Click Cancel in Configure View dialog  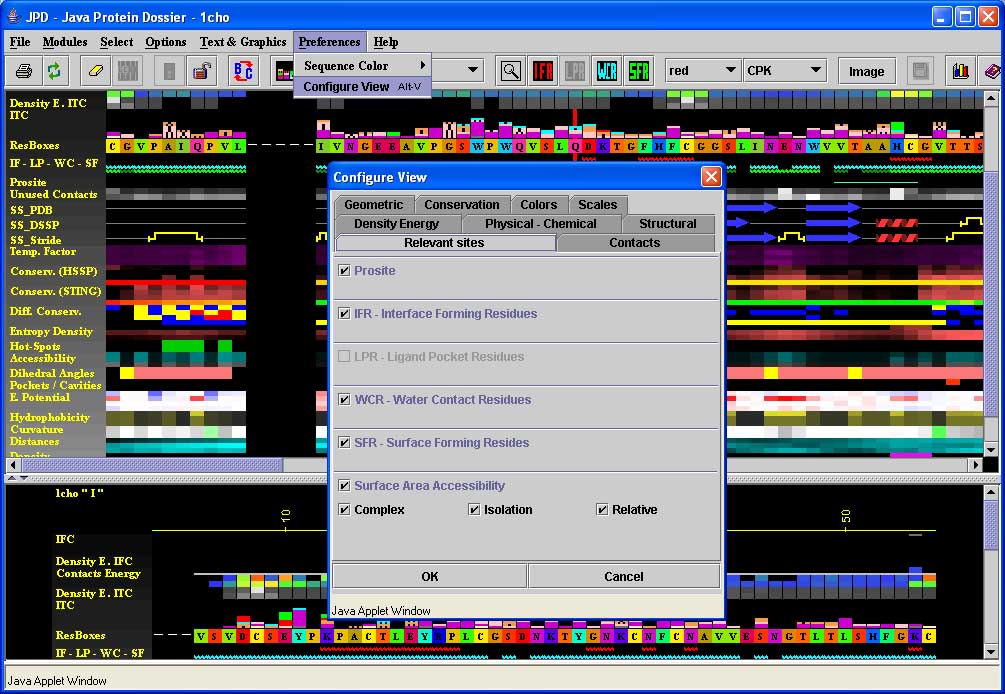pyautogui.click(x=624, y=576)
